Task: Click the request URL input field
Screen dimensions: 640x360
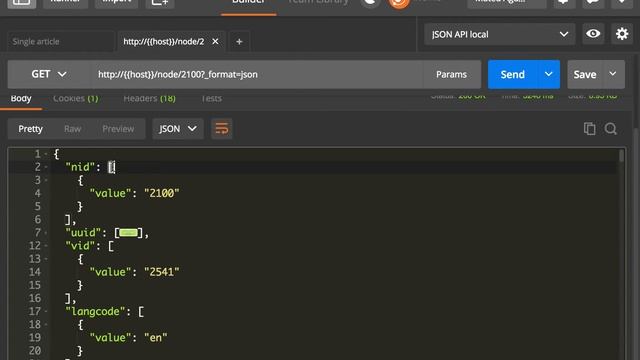Action: pyautogui.click(x=256, y=74)
